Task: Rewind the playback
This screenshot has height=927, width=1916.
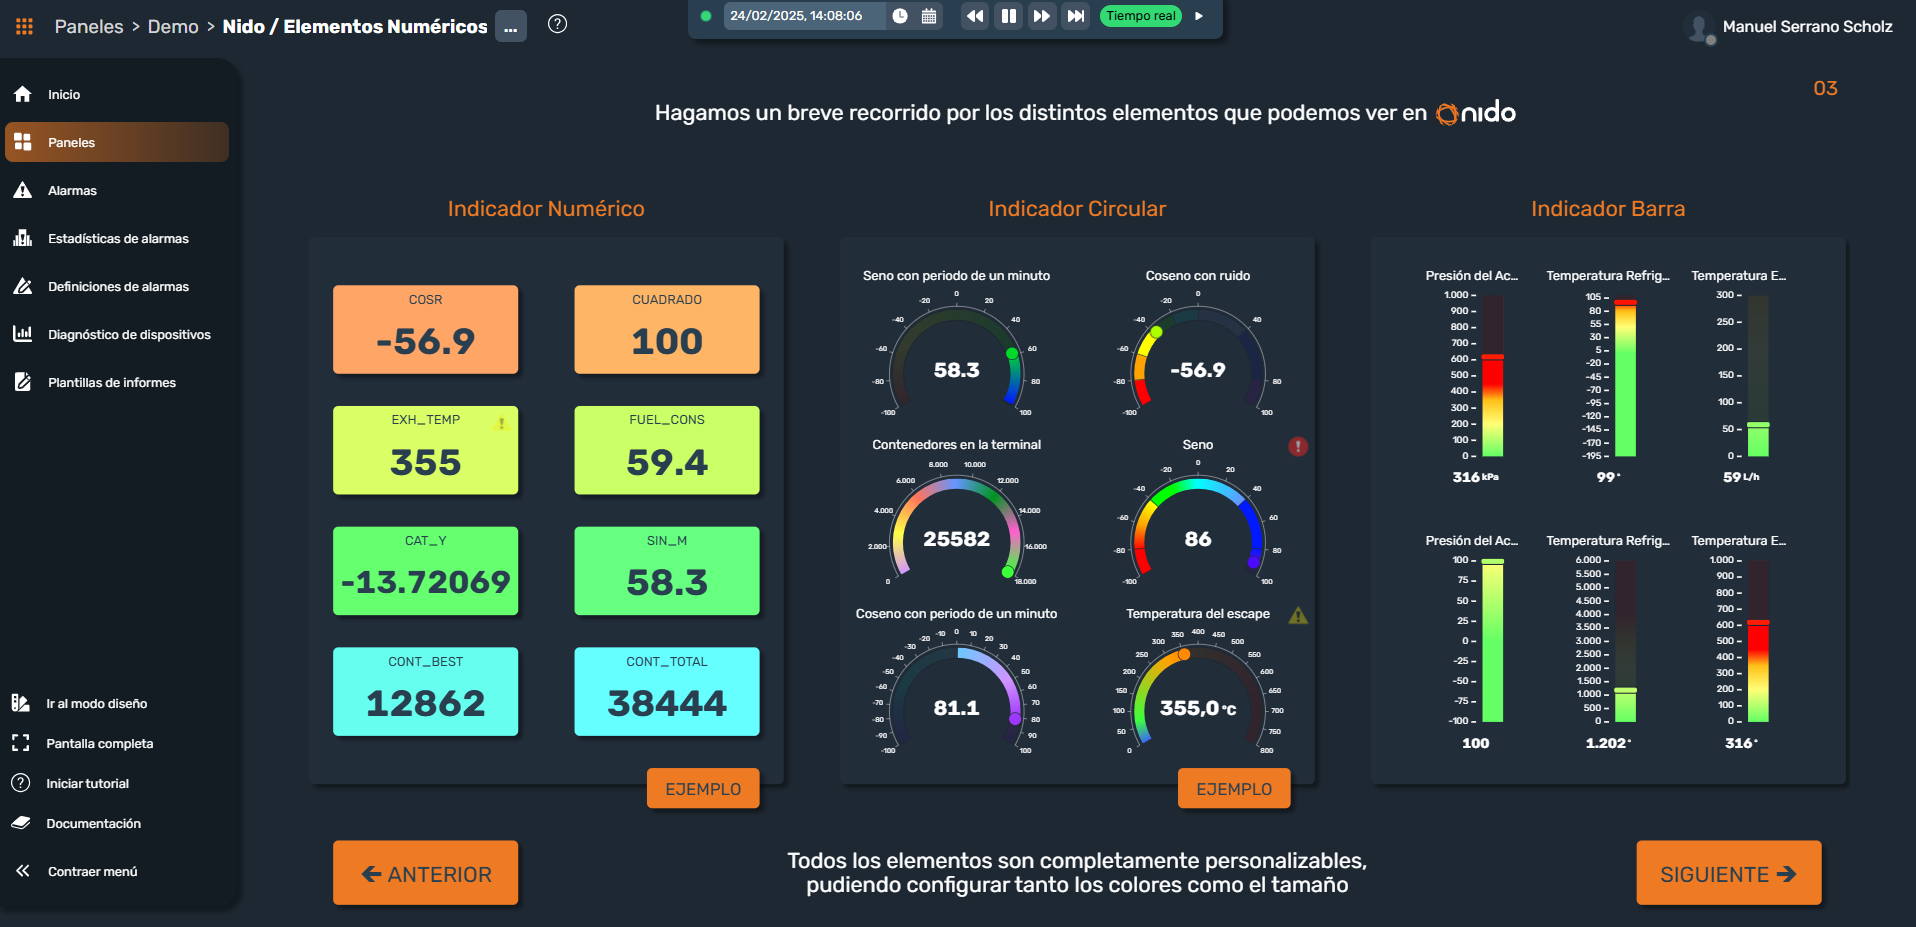Action: coord(975,16)
